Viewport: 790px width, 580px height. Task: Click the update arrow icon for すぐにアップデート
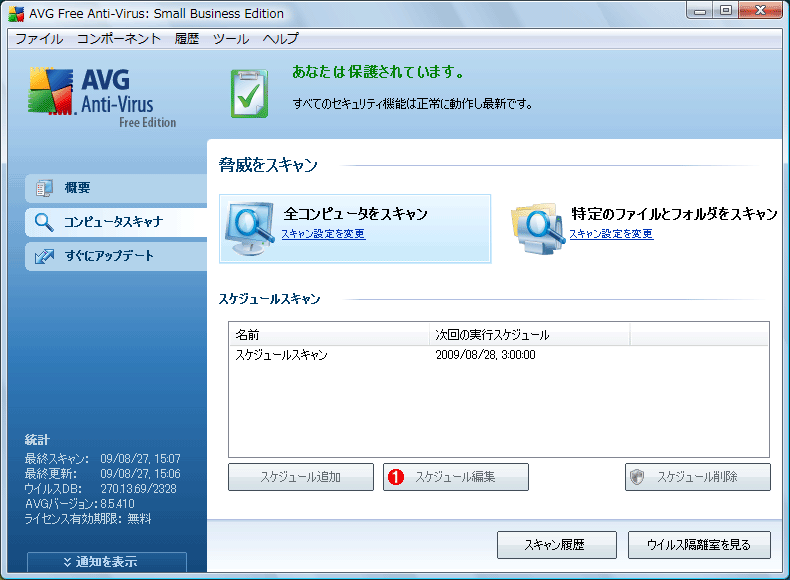point(44,256)
